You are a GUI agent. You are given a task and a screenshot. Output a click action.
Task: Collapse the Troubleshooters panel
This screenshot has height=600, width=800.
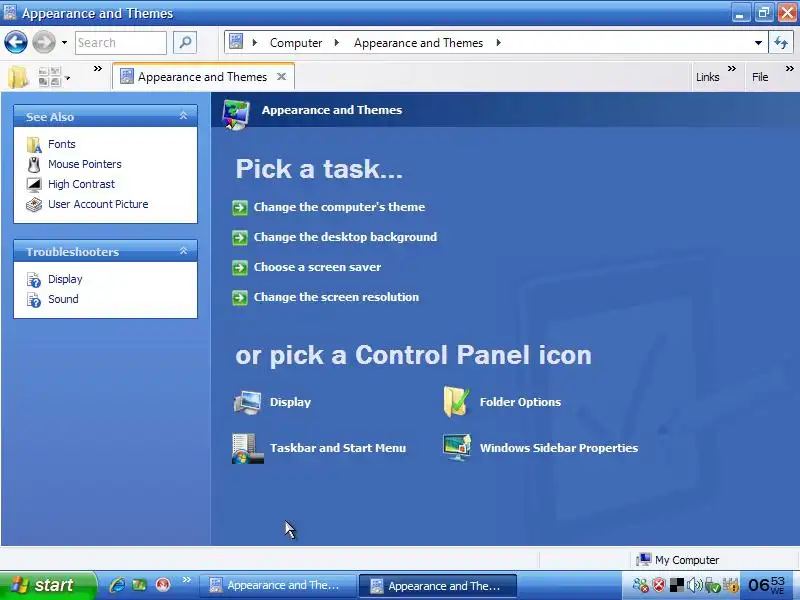pyautogui.click(x=183, y=251)
